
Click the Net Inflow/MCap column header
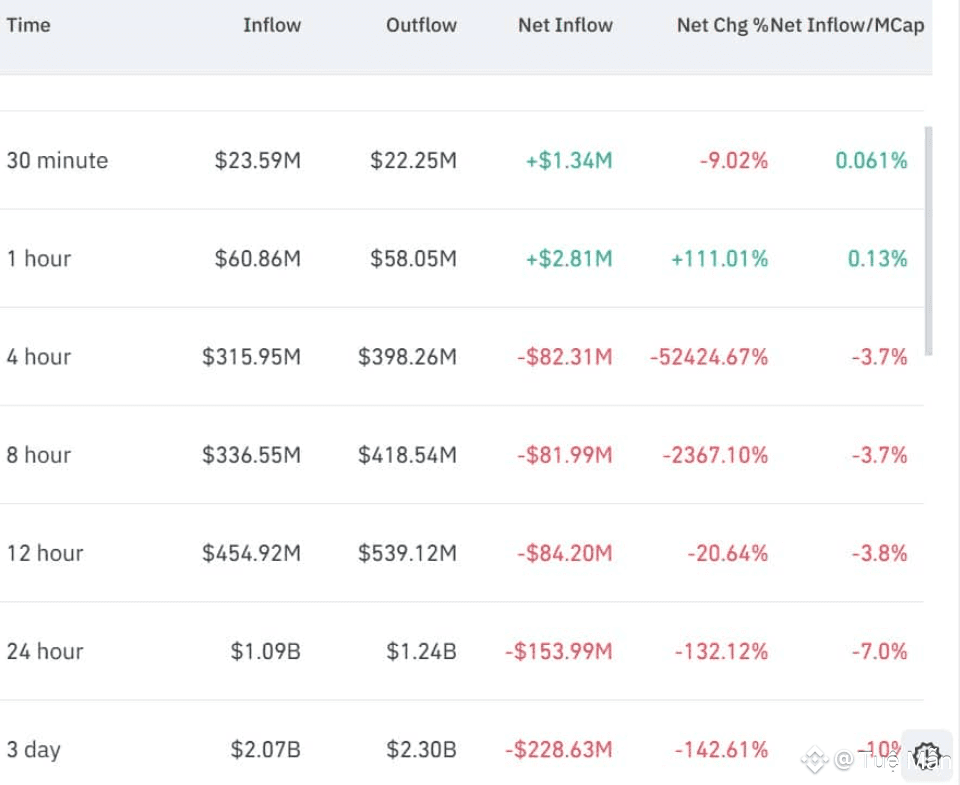848,25
